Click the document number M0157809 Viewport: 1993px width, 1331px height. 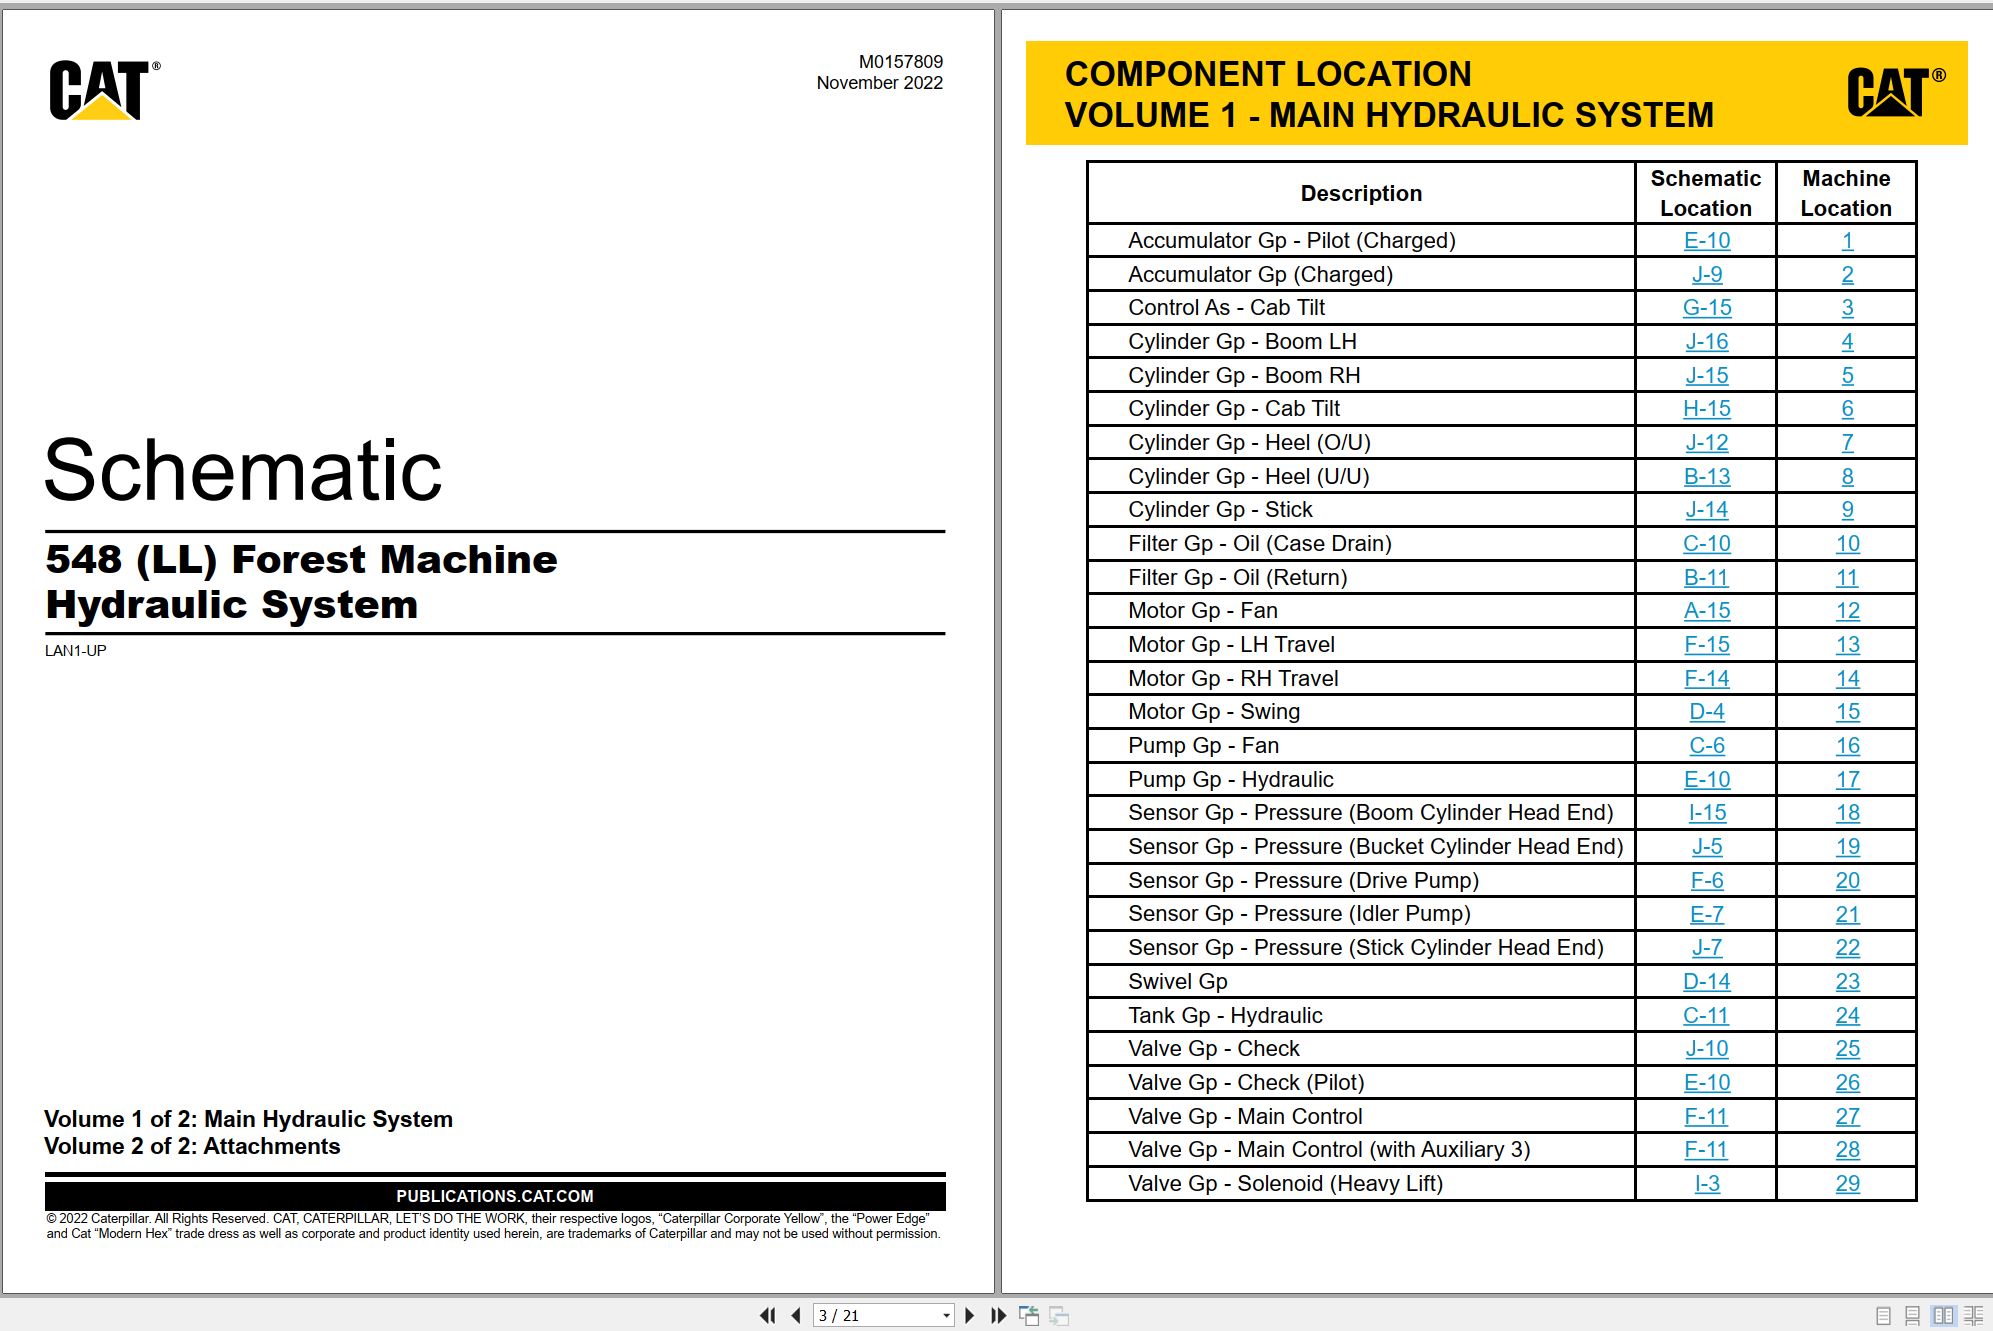(900, 62)
